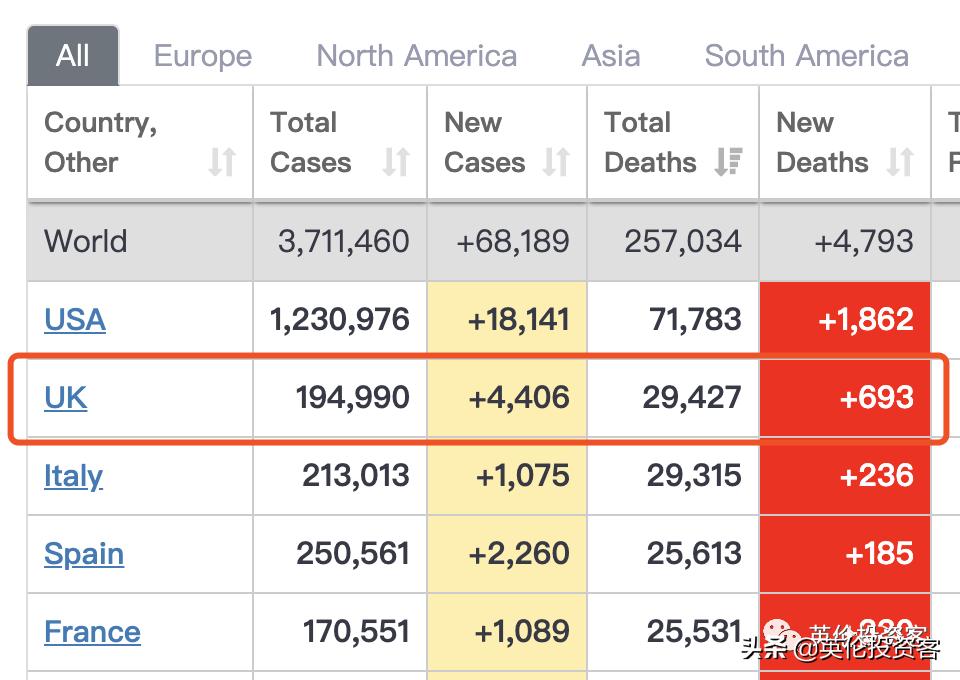Sort table by Total Cases icon

396,162
